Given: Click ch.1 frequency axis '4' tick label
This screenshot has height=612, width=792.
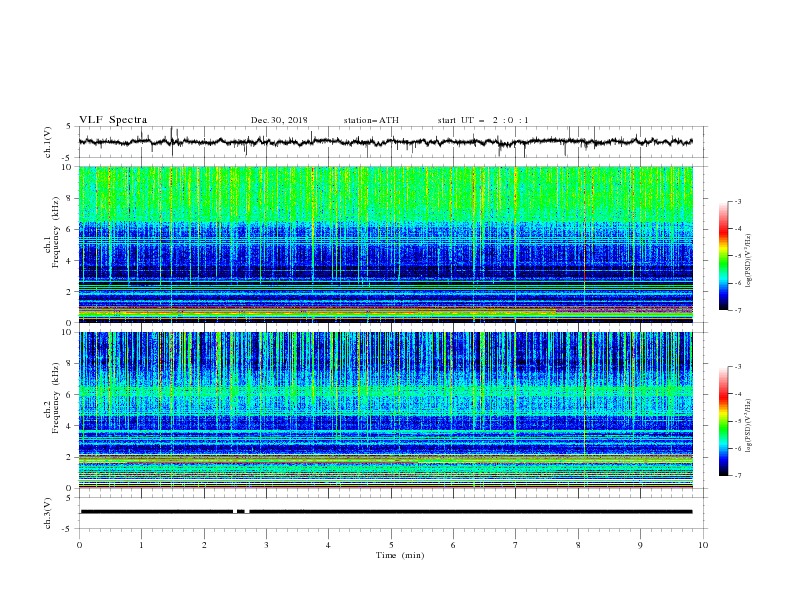Looking at the screenshot, I should pos(70,261).
